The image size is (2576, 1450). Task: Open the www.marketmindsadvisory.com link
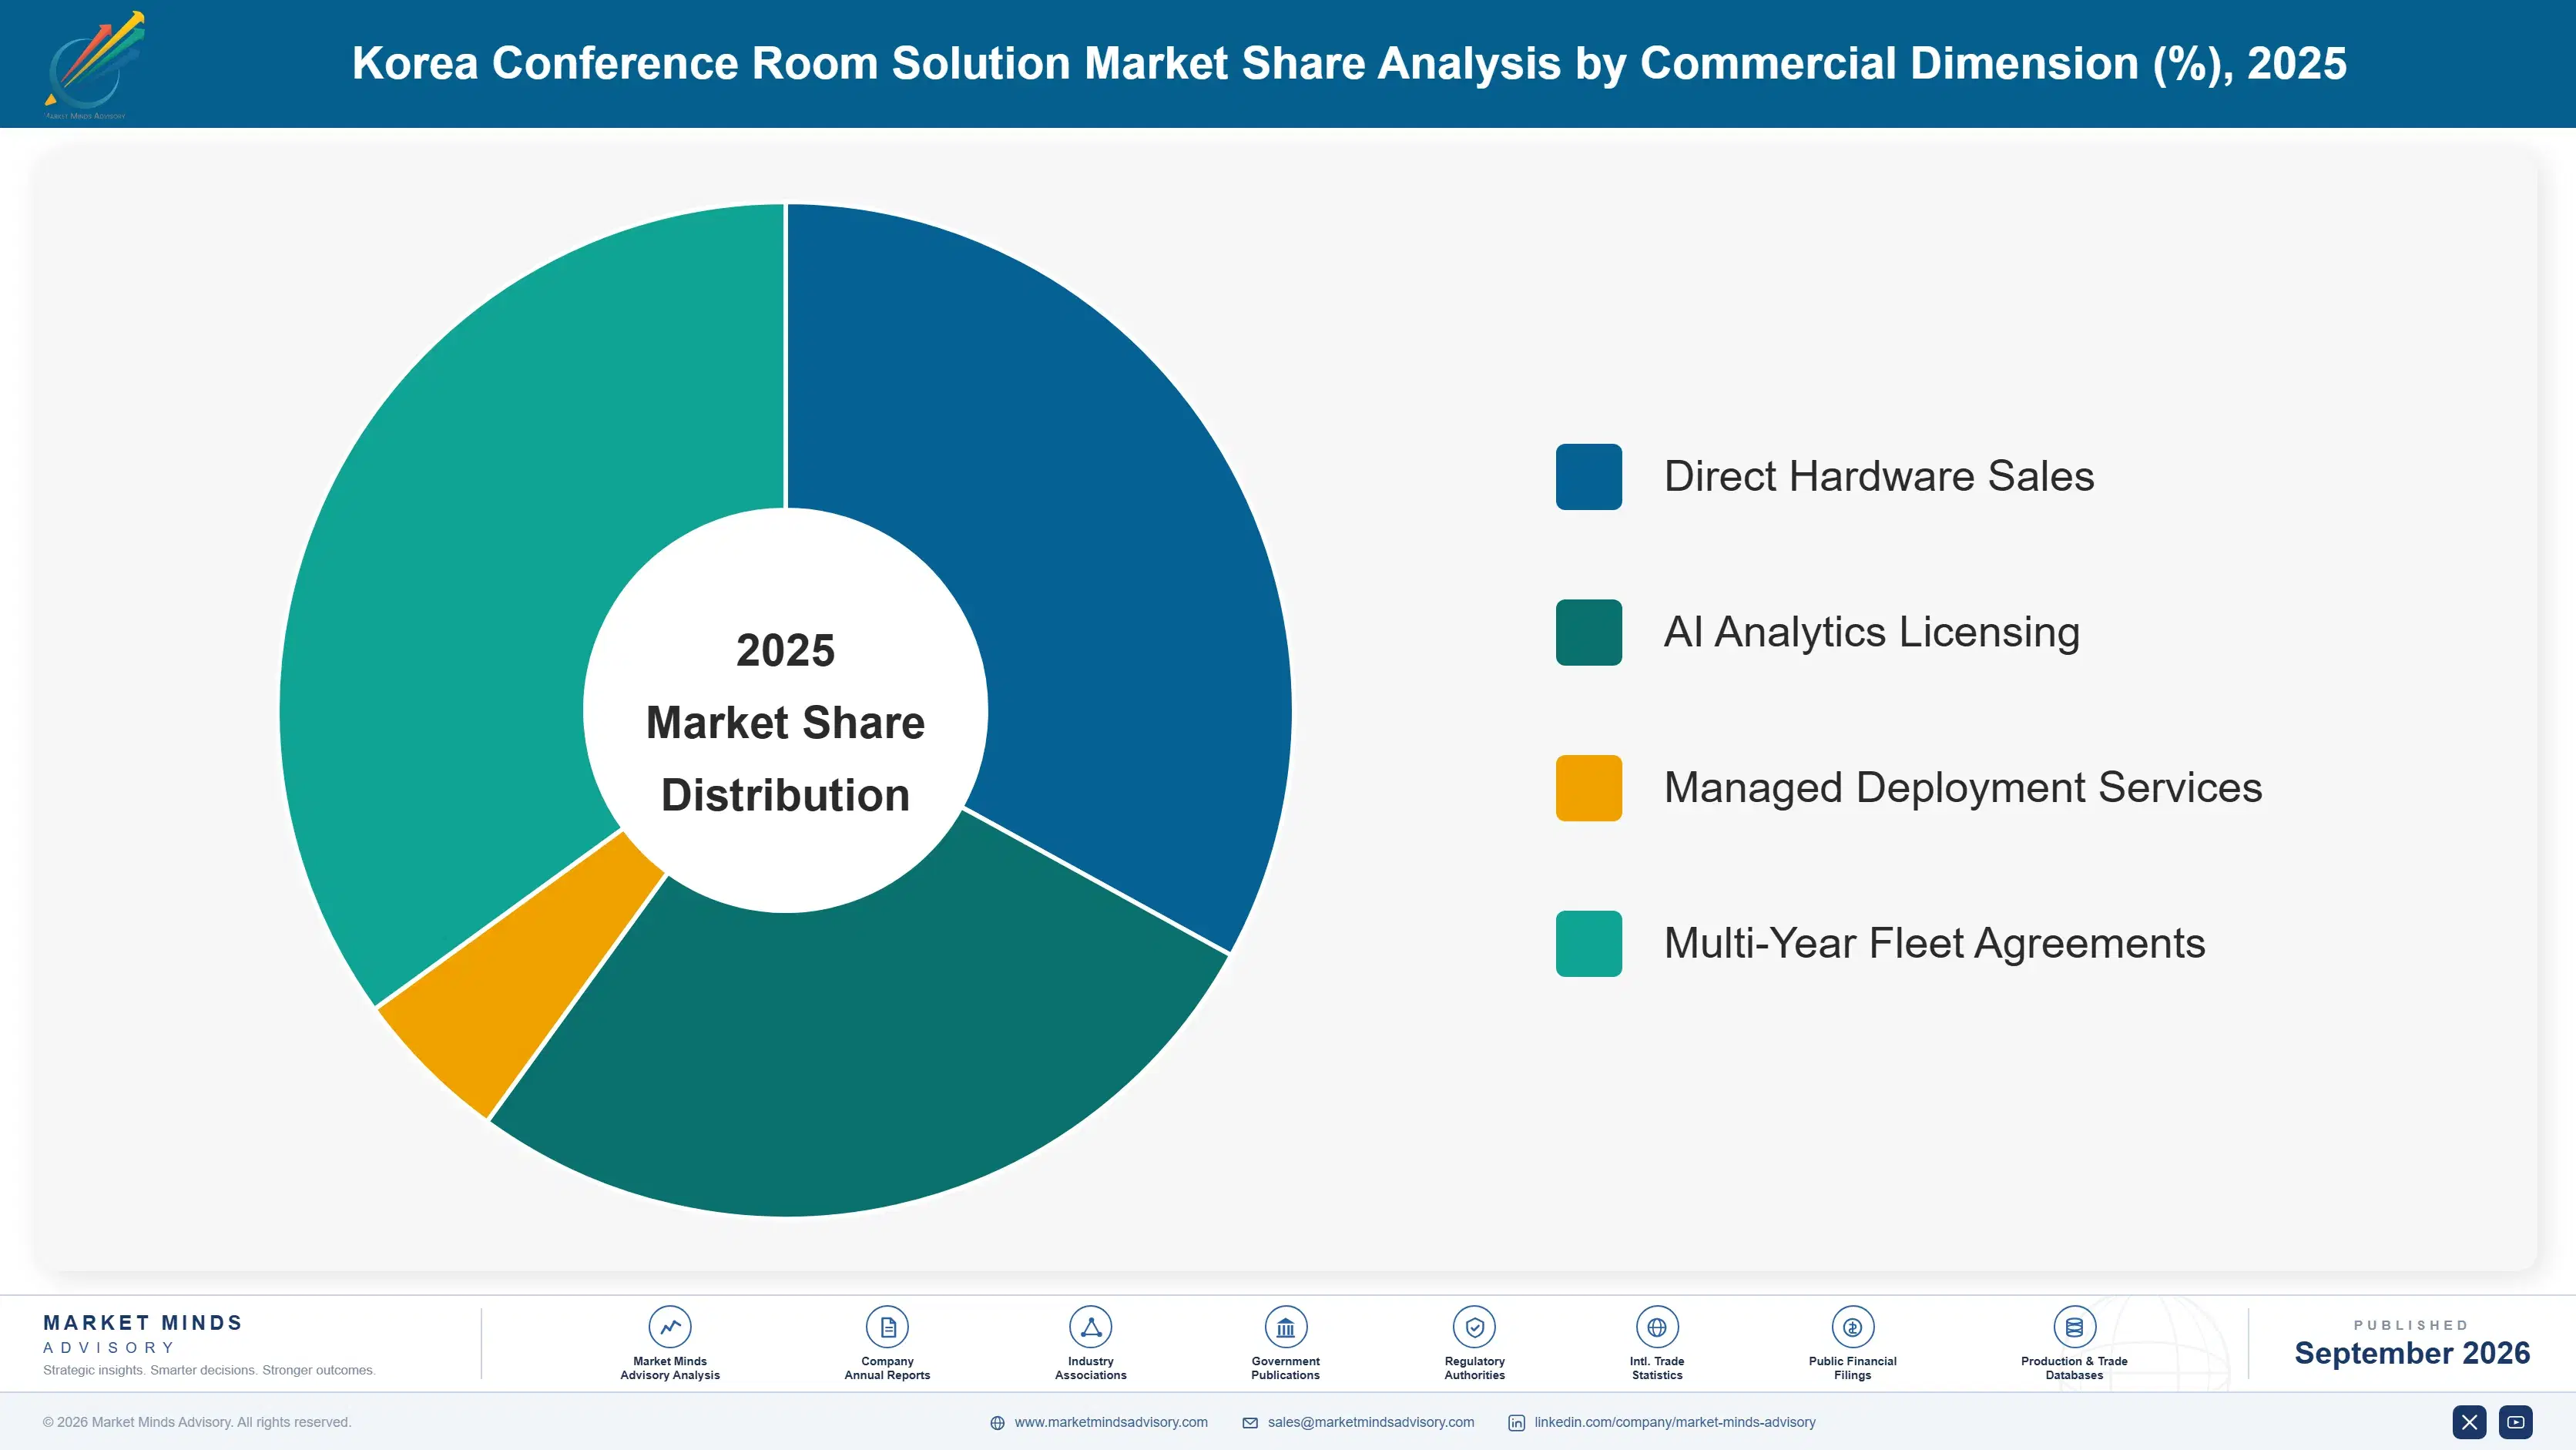(x=1111, y=1422)
